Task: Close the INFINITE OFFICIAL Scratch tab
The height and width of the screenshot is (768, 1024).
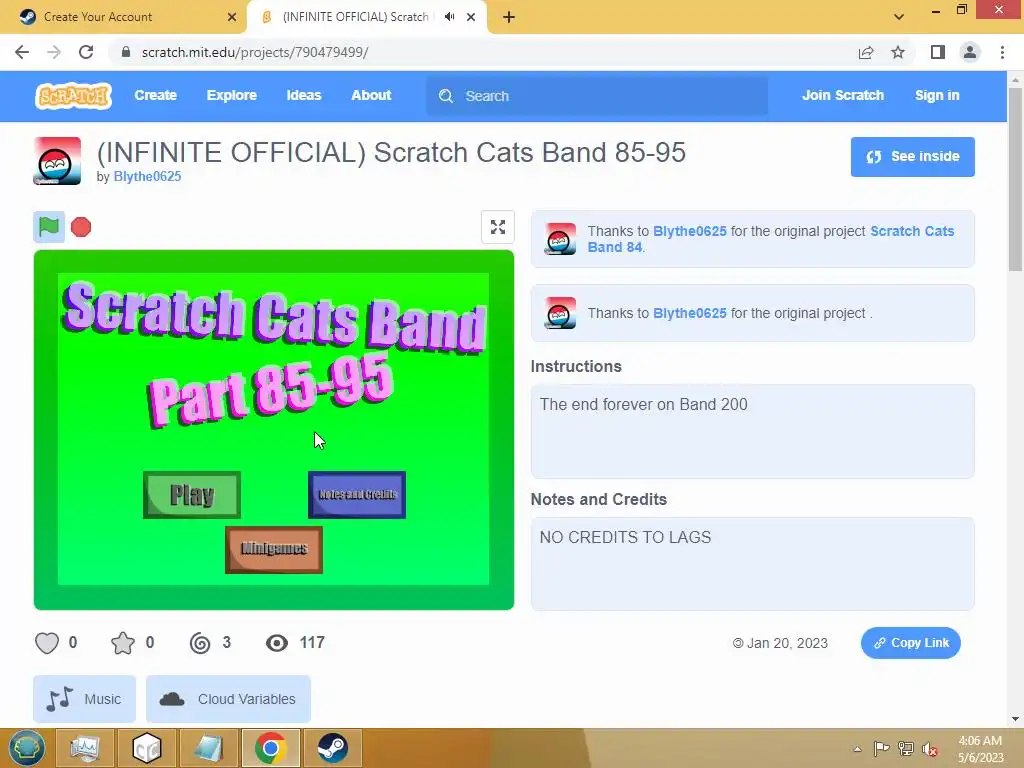Action: click(471, 17)
